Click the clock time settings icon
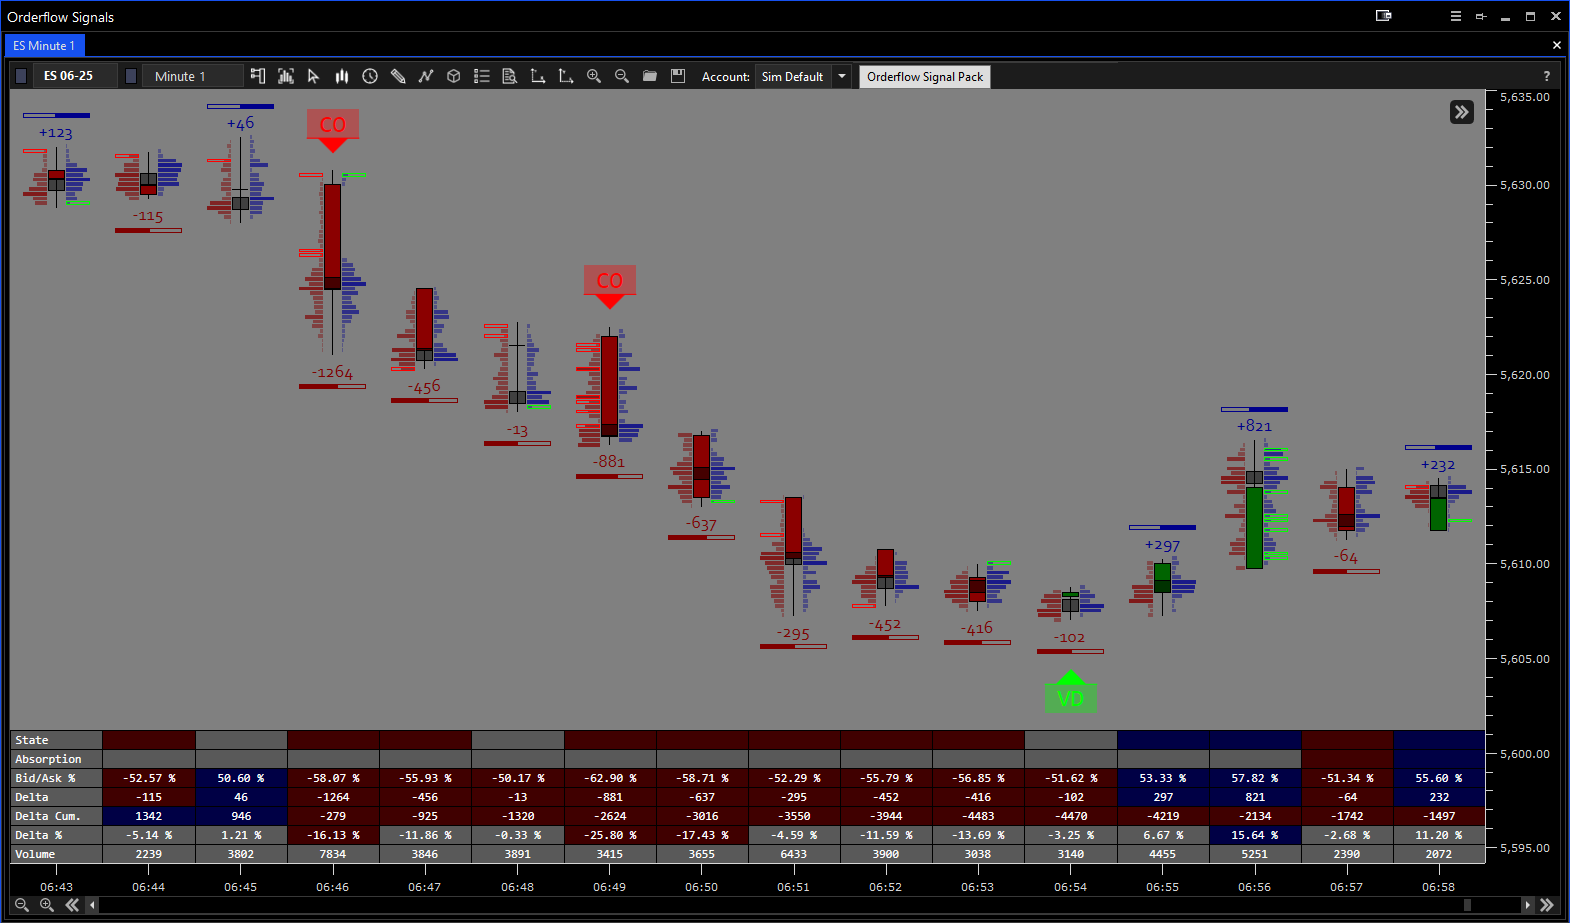Viewport: 1570px width, 923px height. [370, 76]
